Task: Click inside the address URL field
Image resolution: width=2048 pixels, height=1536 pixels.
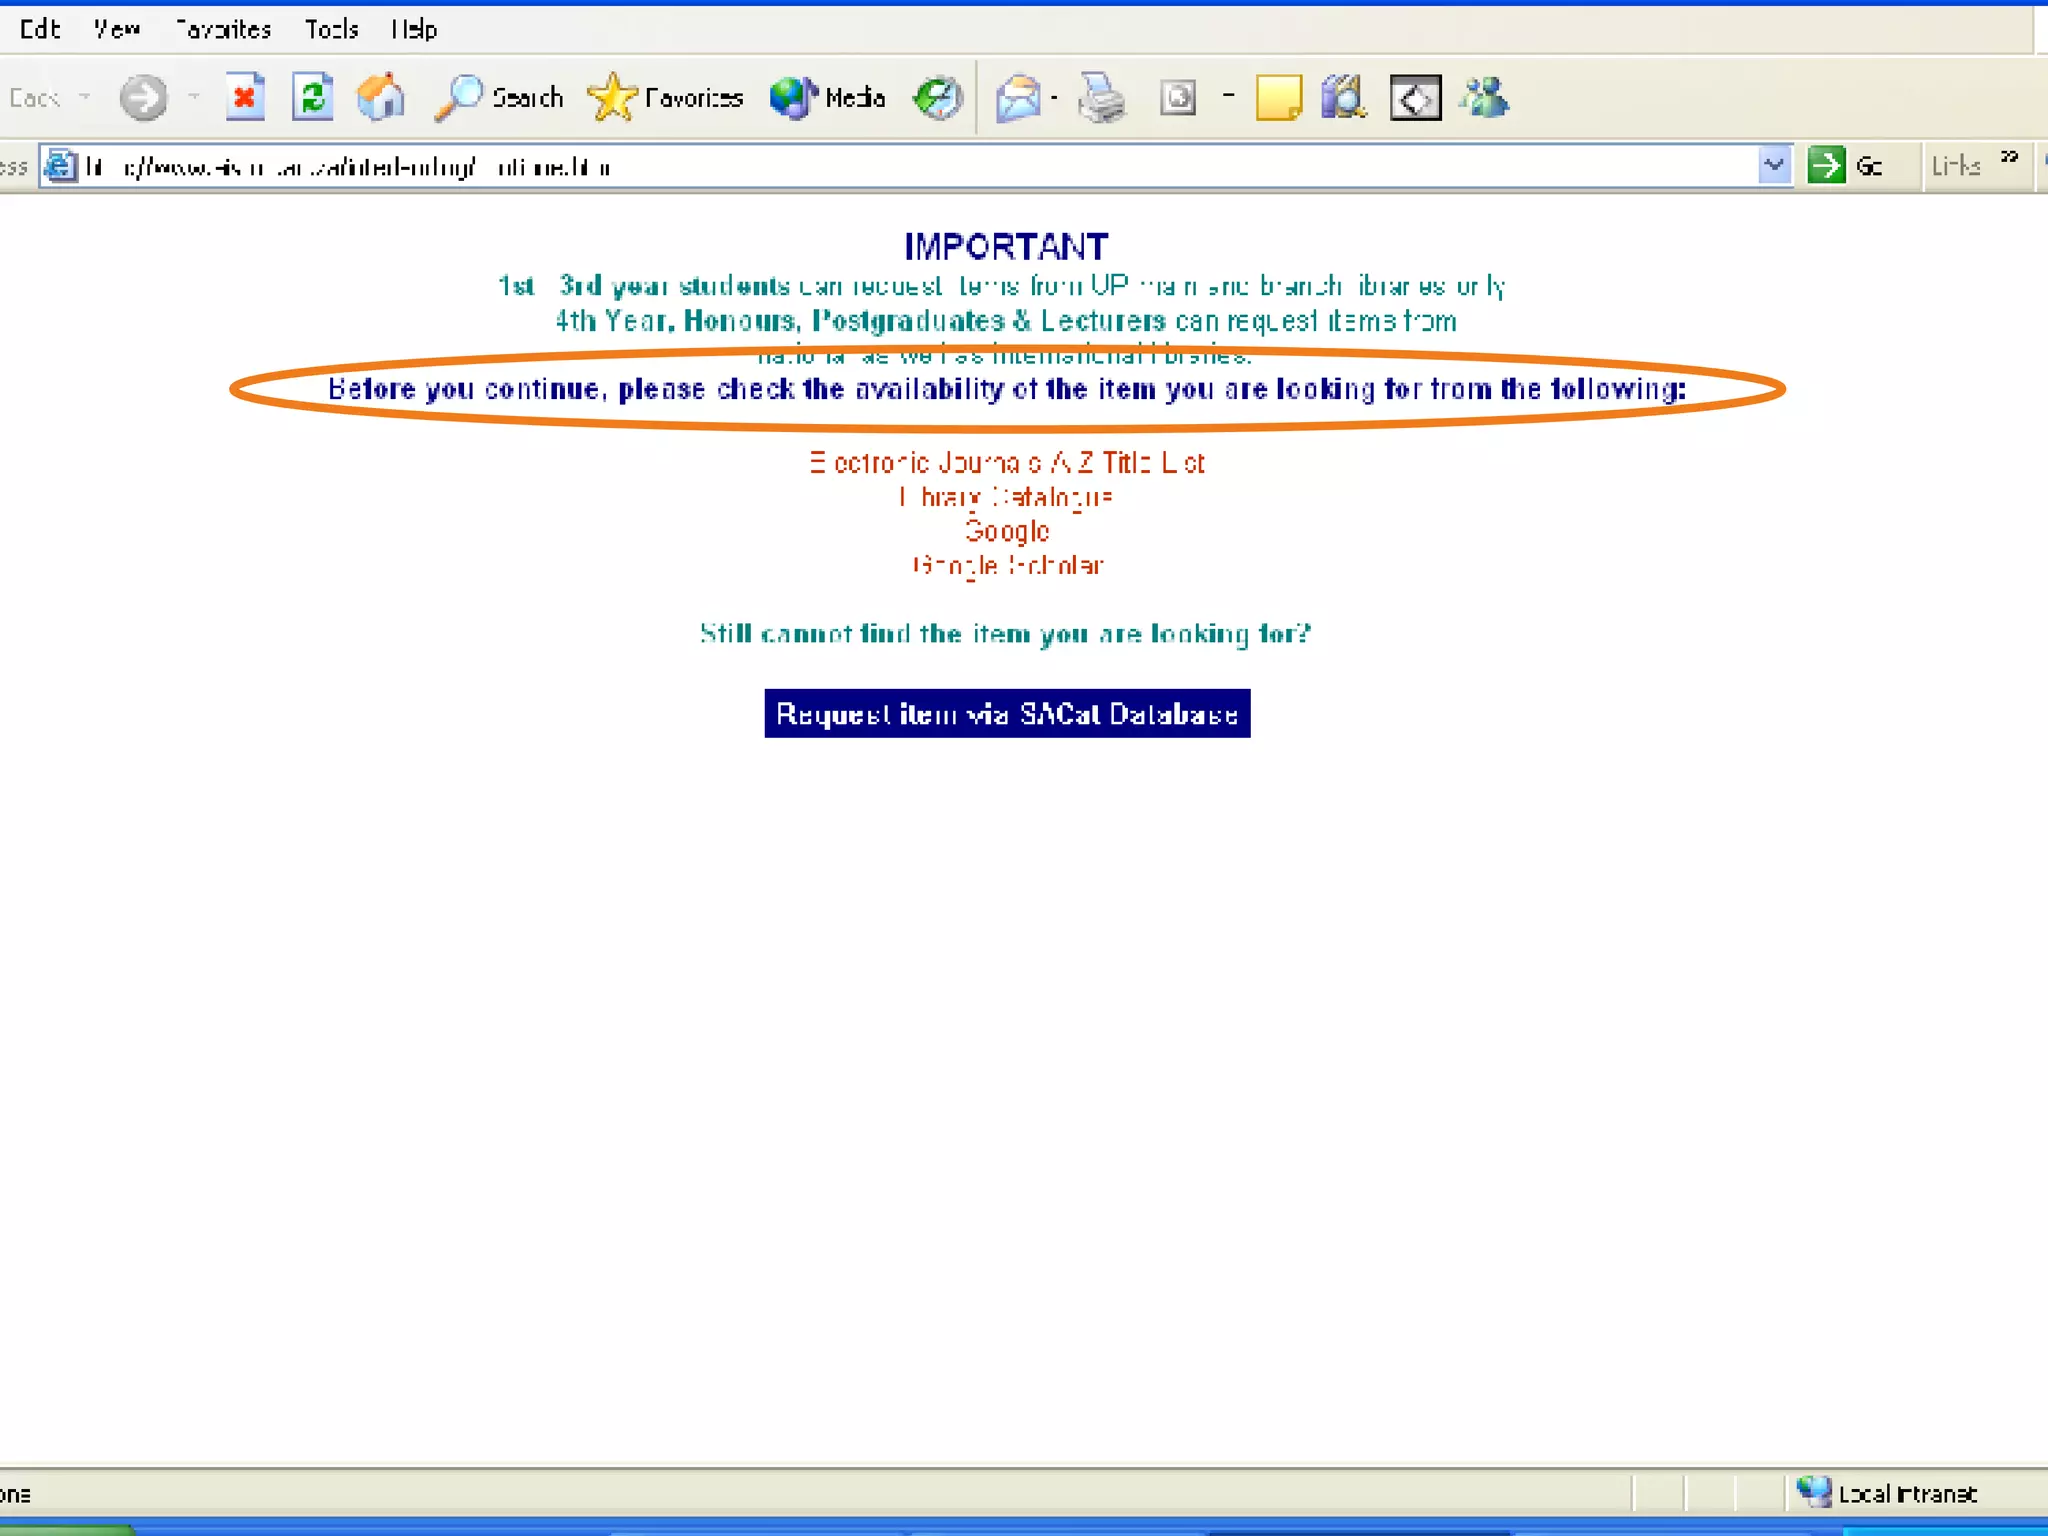Action: [900, 166]
